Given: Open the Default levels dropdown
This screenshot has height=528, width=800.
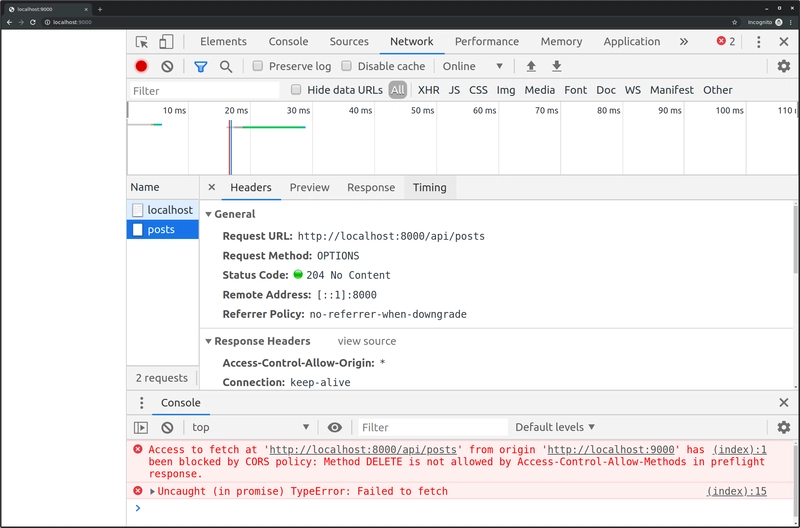Looking at the screenshot, I should pyautogui.click(x=555, y=427).
